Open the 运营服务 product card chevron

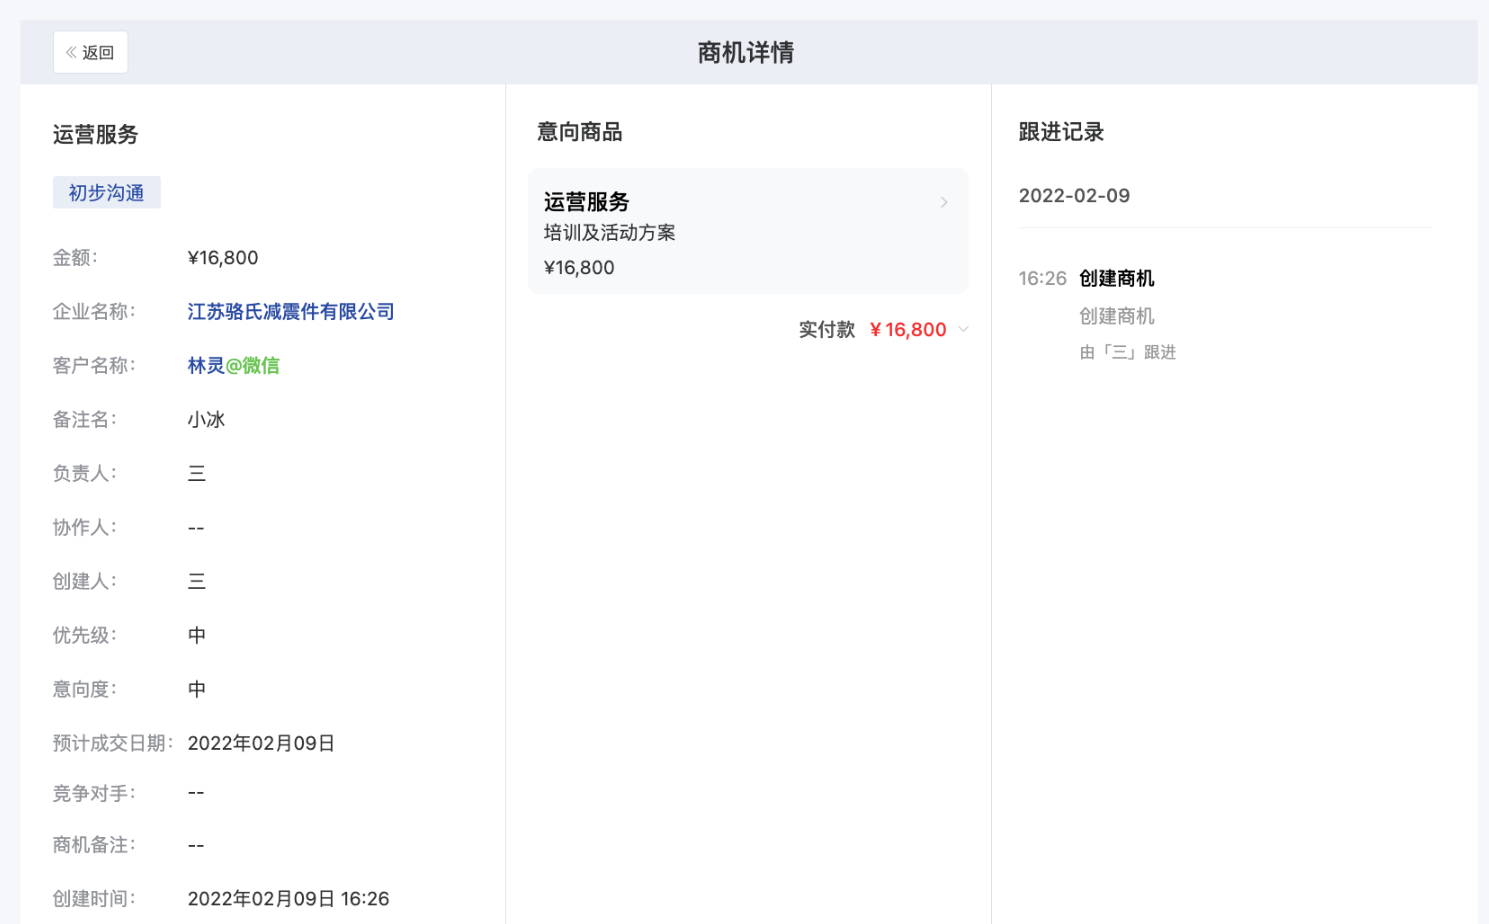point(944,202)
